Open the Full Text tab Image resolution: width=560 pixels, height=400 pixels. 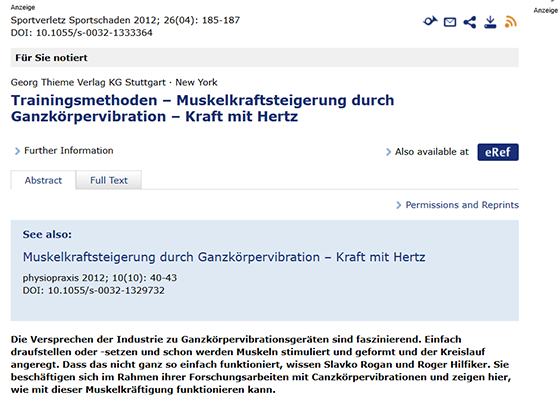coord(109,180)
